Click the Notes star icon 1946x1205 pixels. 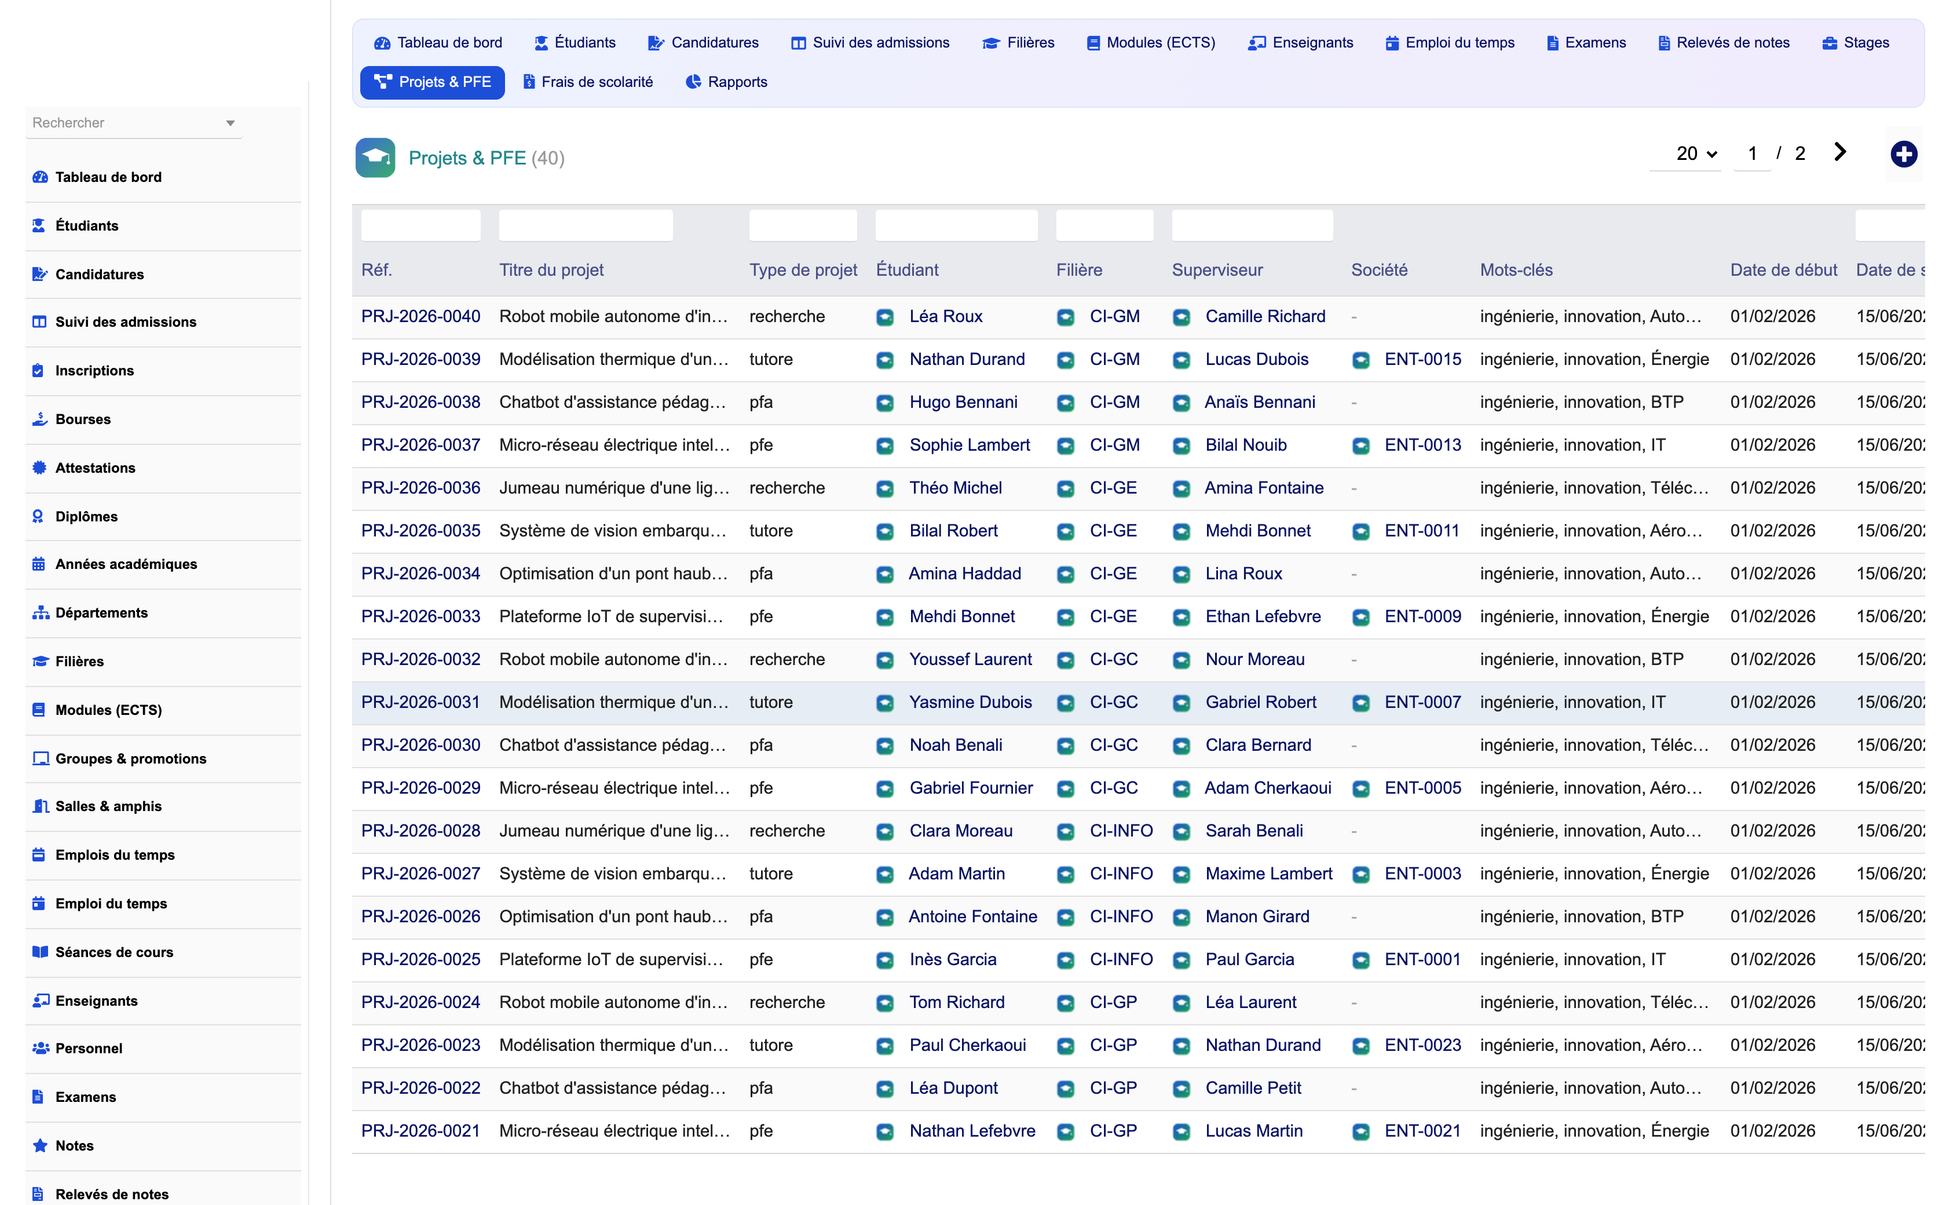pos(40,1146)
